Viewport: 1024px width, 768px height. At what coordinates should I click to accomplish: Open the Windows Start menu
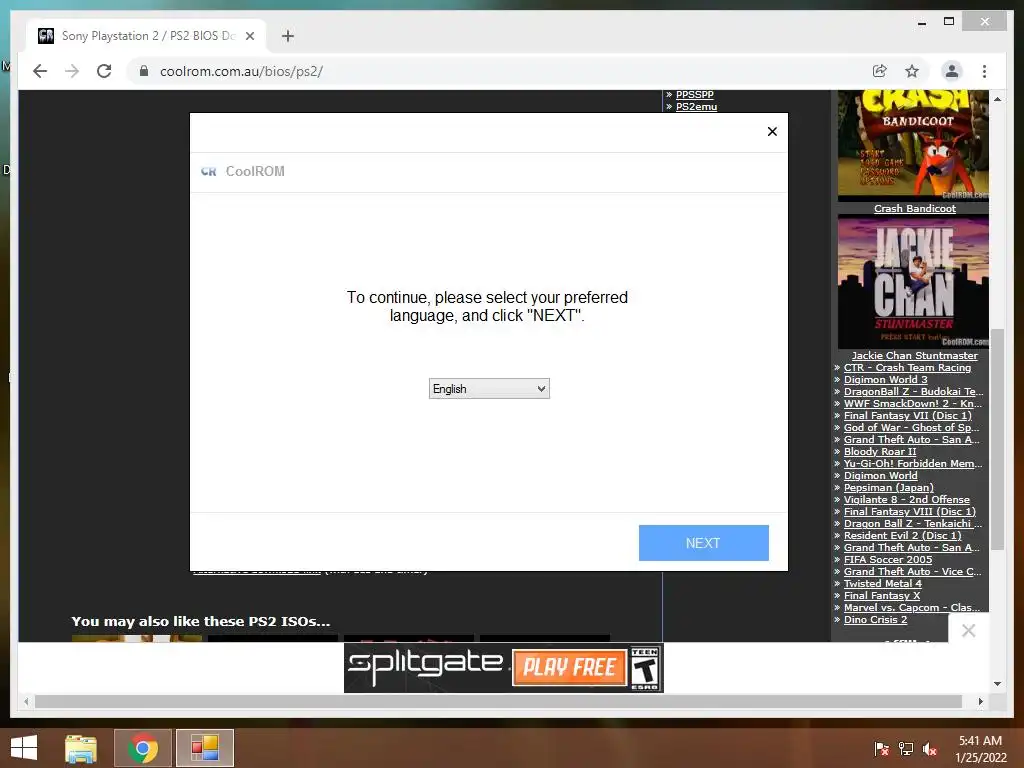click(x=24, y=748)
